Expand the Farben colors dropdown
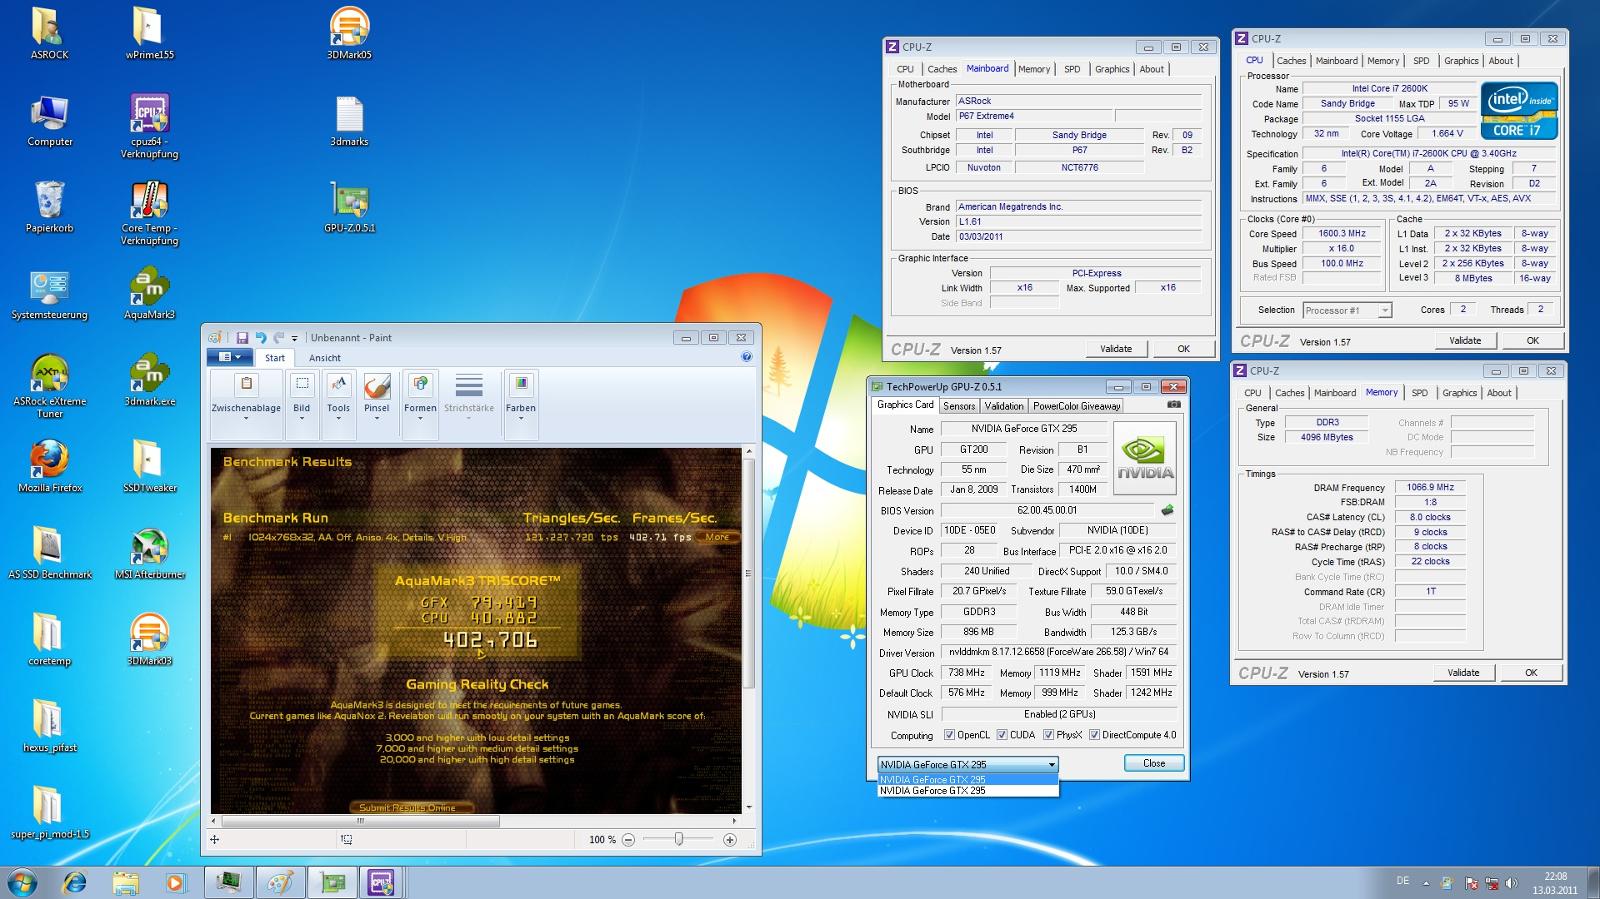The width and height of the screenshot is (1600, 899). [x=521, y=418]
